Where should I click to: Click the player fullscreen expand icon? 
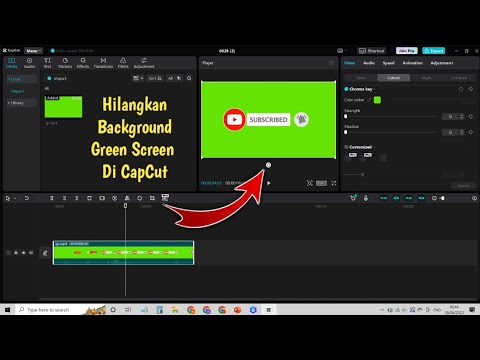coord(334,183)
